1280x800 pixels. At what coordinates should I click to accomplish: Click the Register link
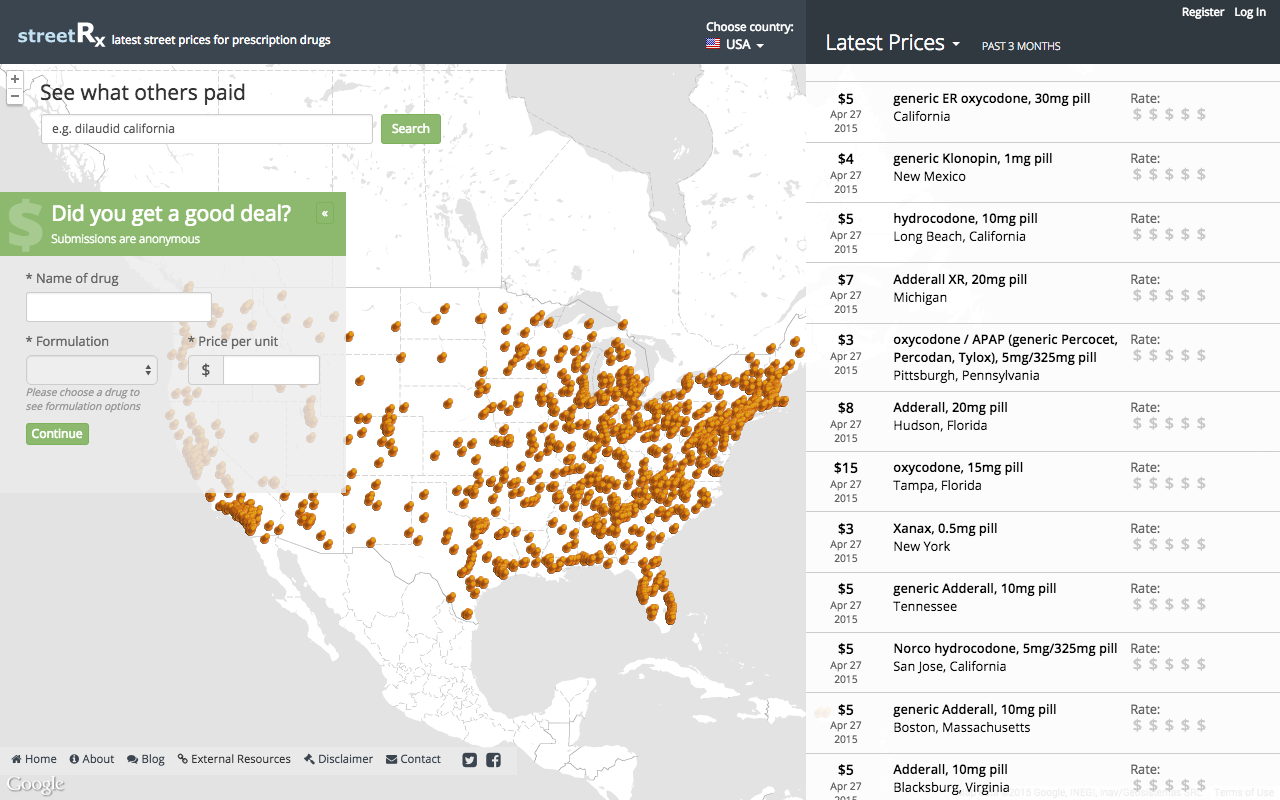[1202, 12]
